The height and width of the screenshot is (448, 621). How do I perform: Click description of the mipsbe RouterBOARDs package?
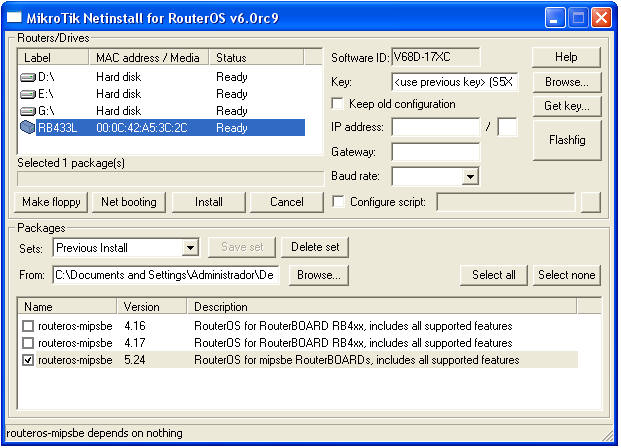tap(356, 360)
